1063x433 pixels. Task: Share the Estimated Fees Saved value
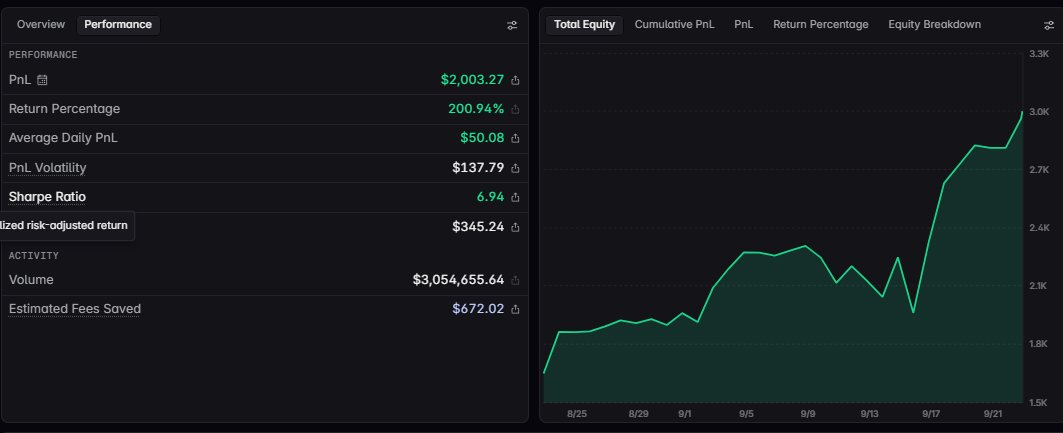[515, 309]
